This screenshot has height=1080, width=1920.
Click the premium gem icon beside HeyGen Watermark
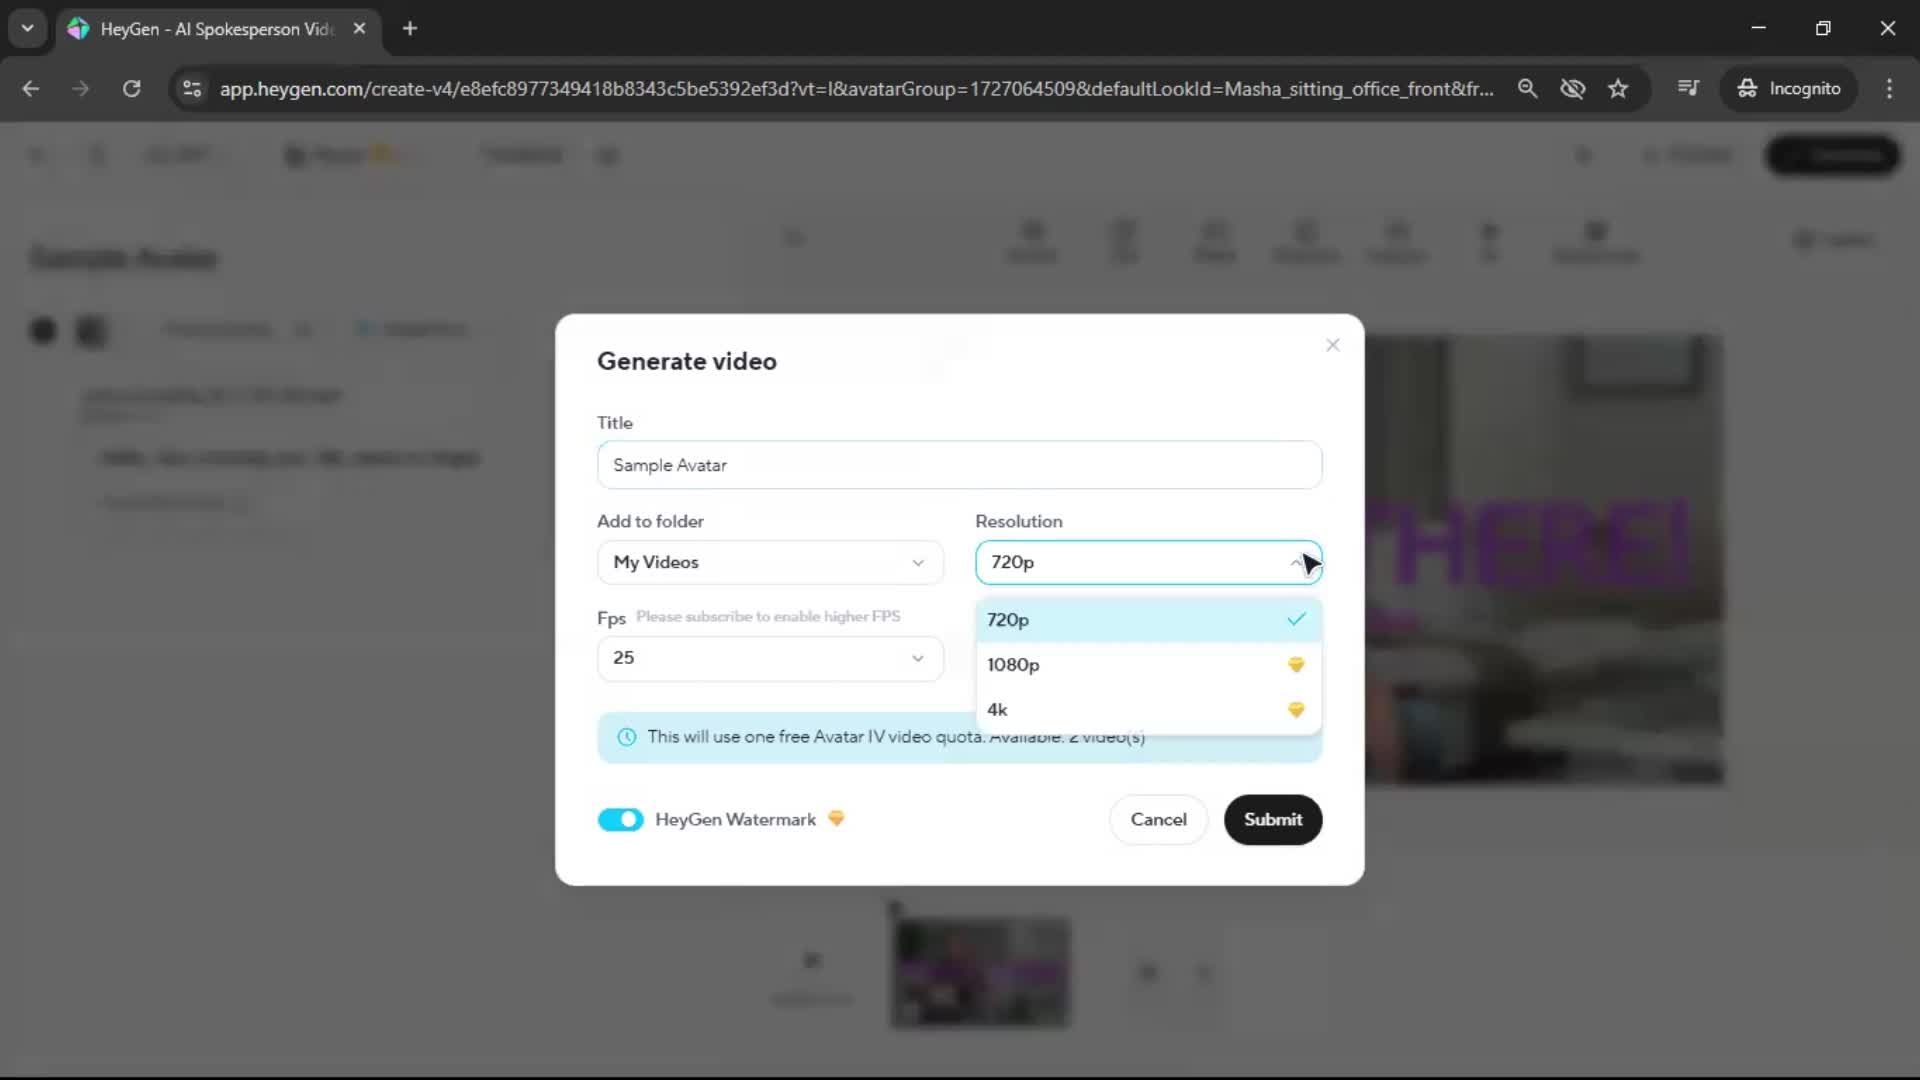tap(836, 819)
